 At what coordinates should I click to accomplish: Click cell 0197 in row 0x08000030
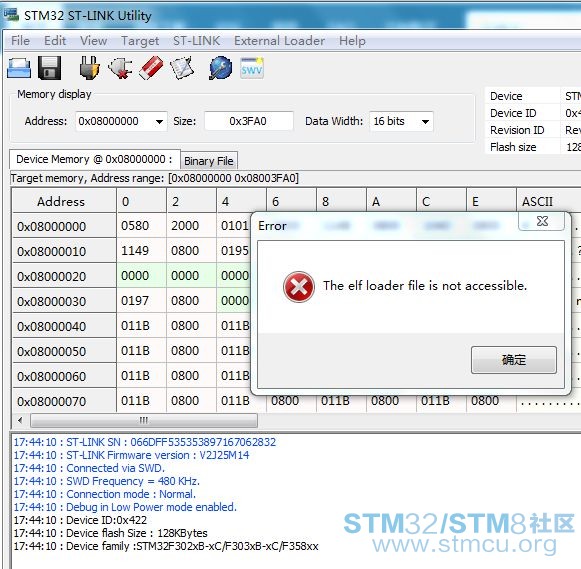(x=142, y=301)
